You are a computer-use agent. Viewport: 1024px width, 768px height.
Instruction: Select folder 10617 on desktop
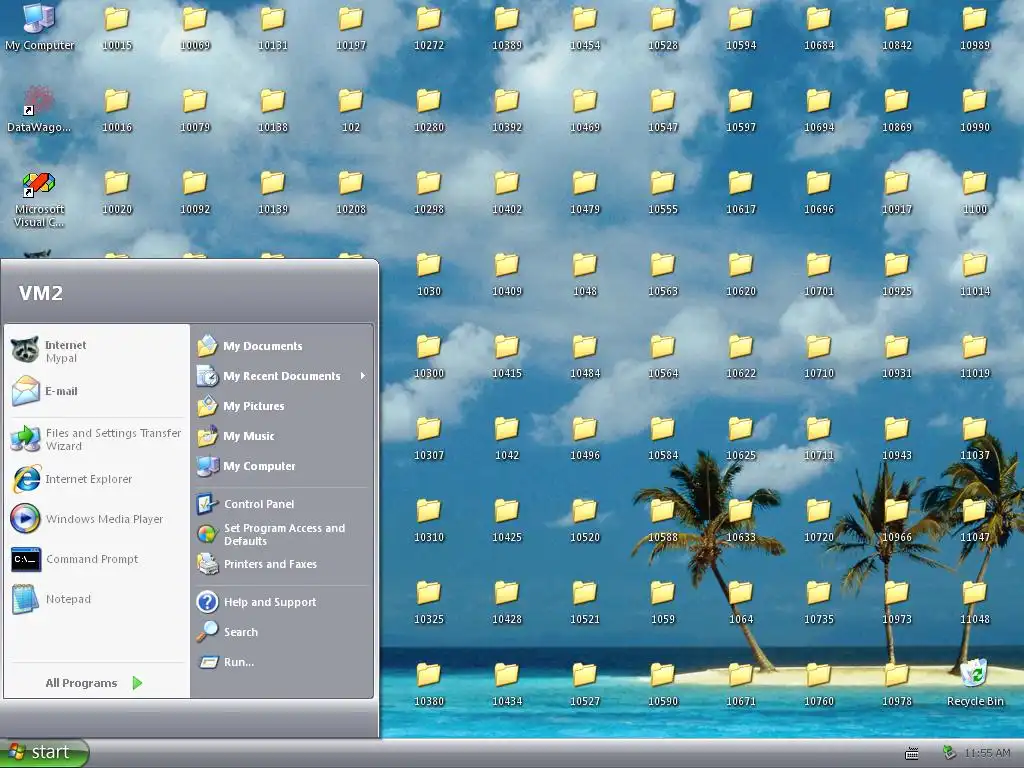(741, 192)
